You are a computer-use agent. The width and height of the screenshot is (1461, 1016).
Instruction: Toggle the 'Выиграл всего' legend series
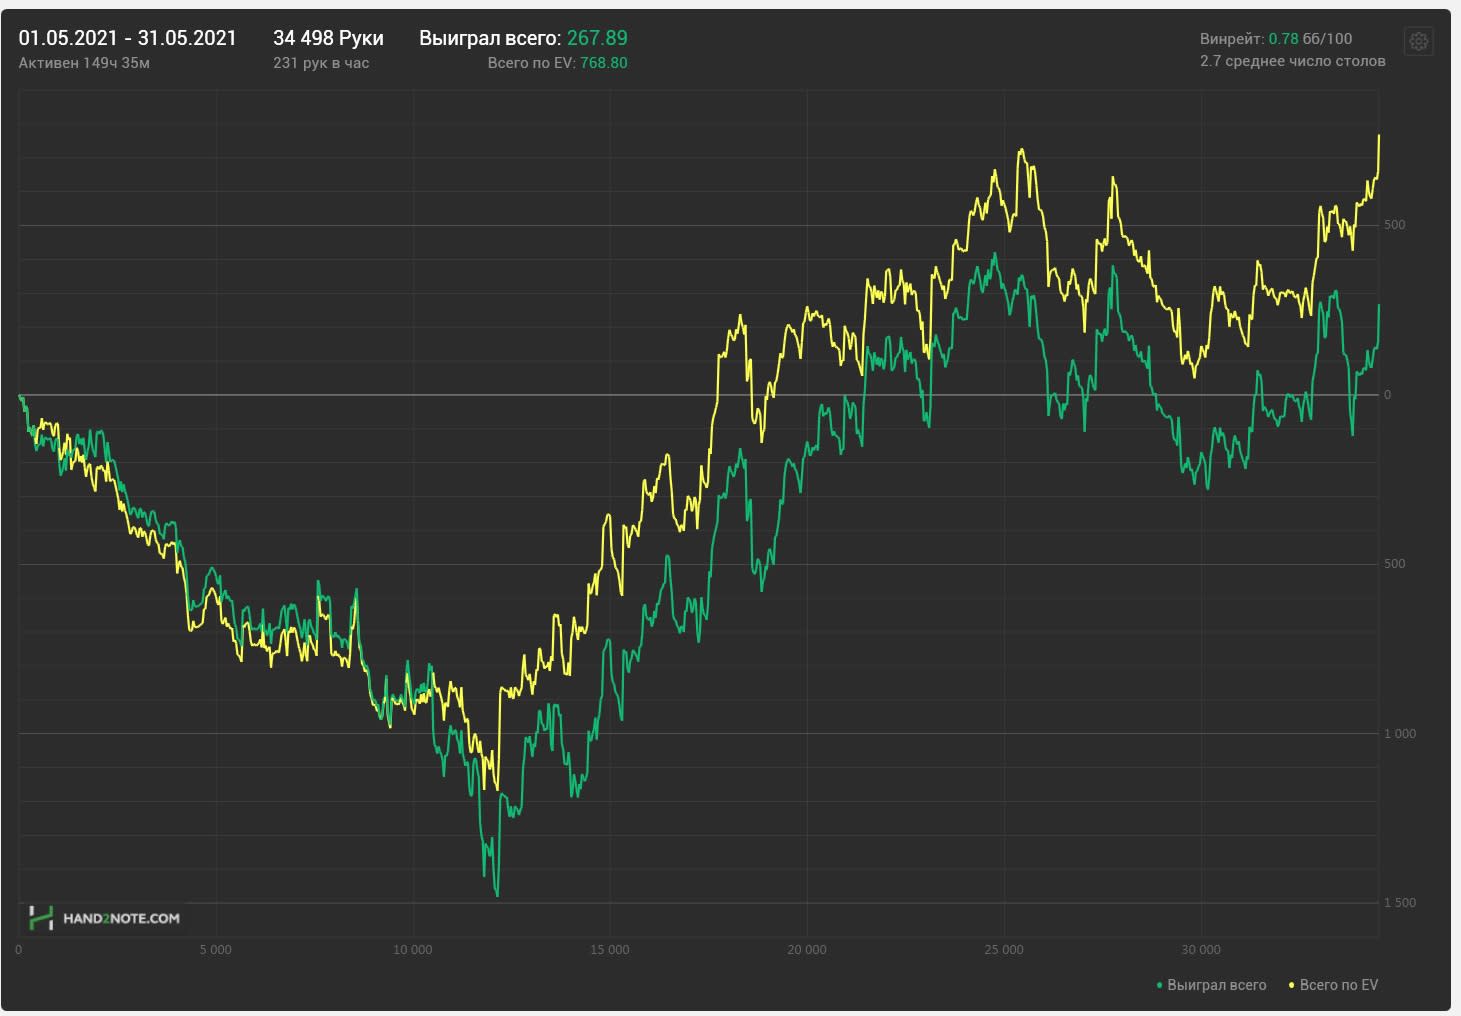tap(1211, 985)
